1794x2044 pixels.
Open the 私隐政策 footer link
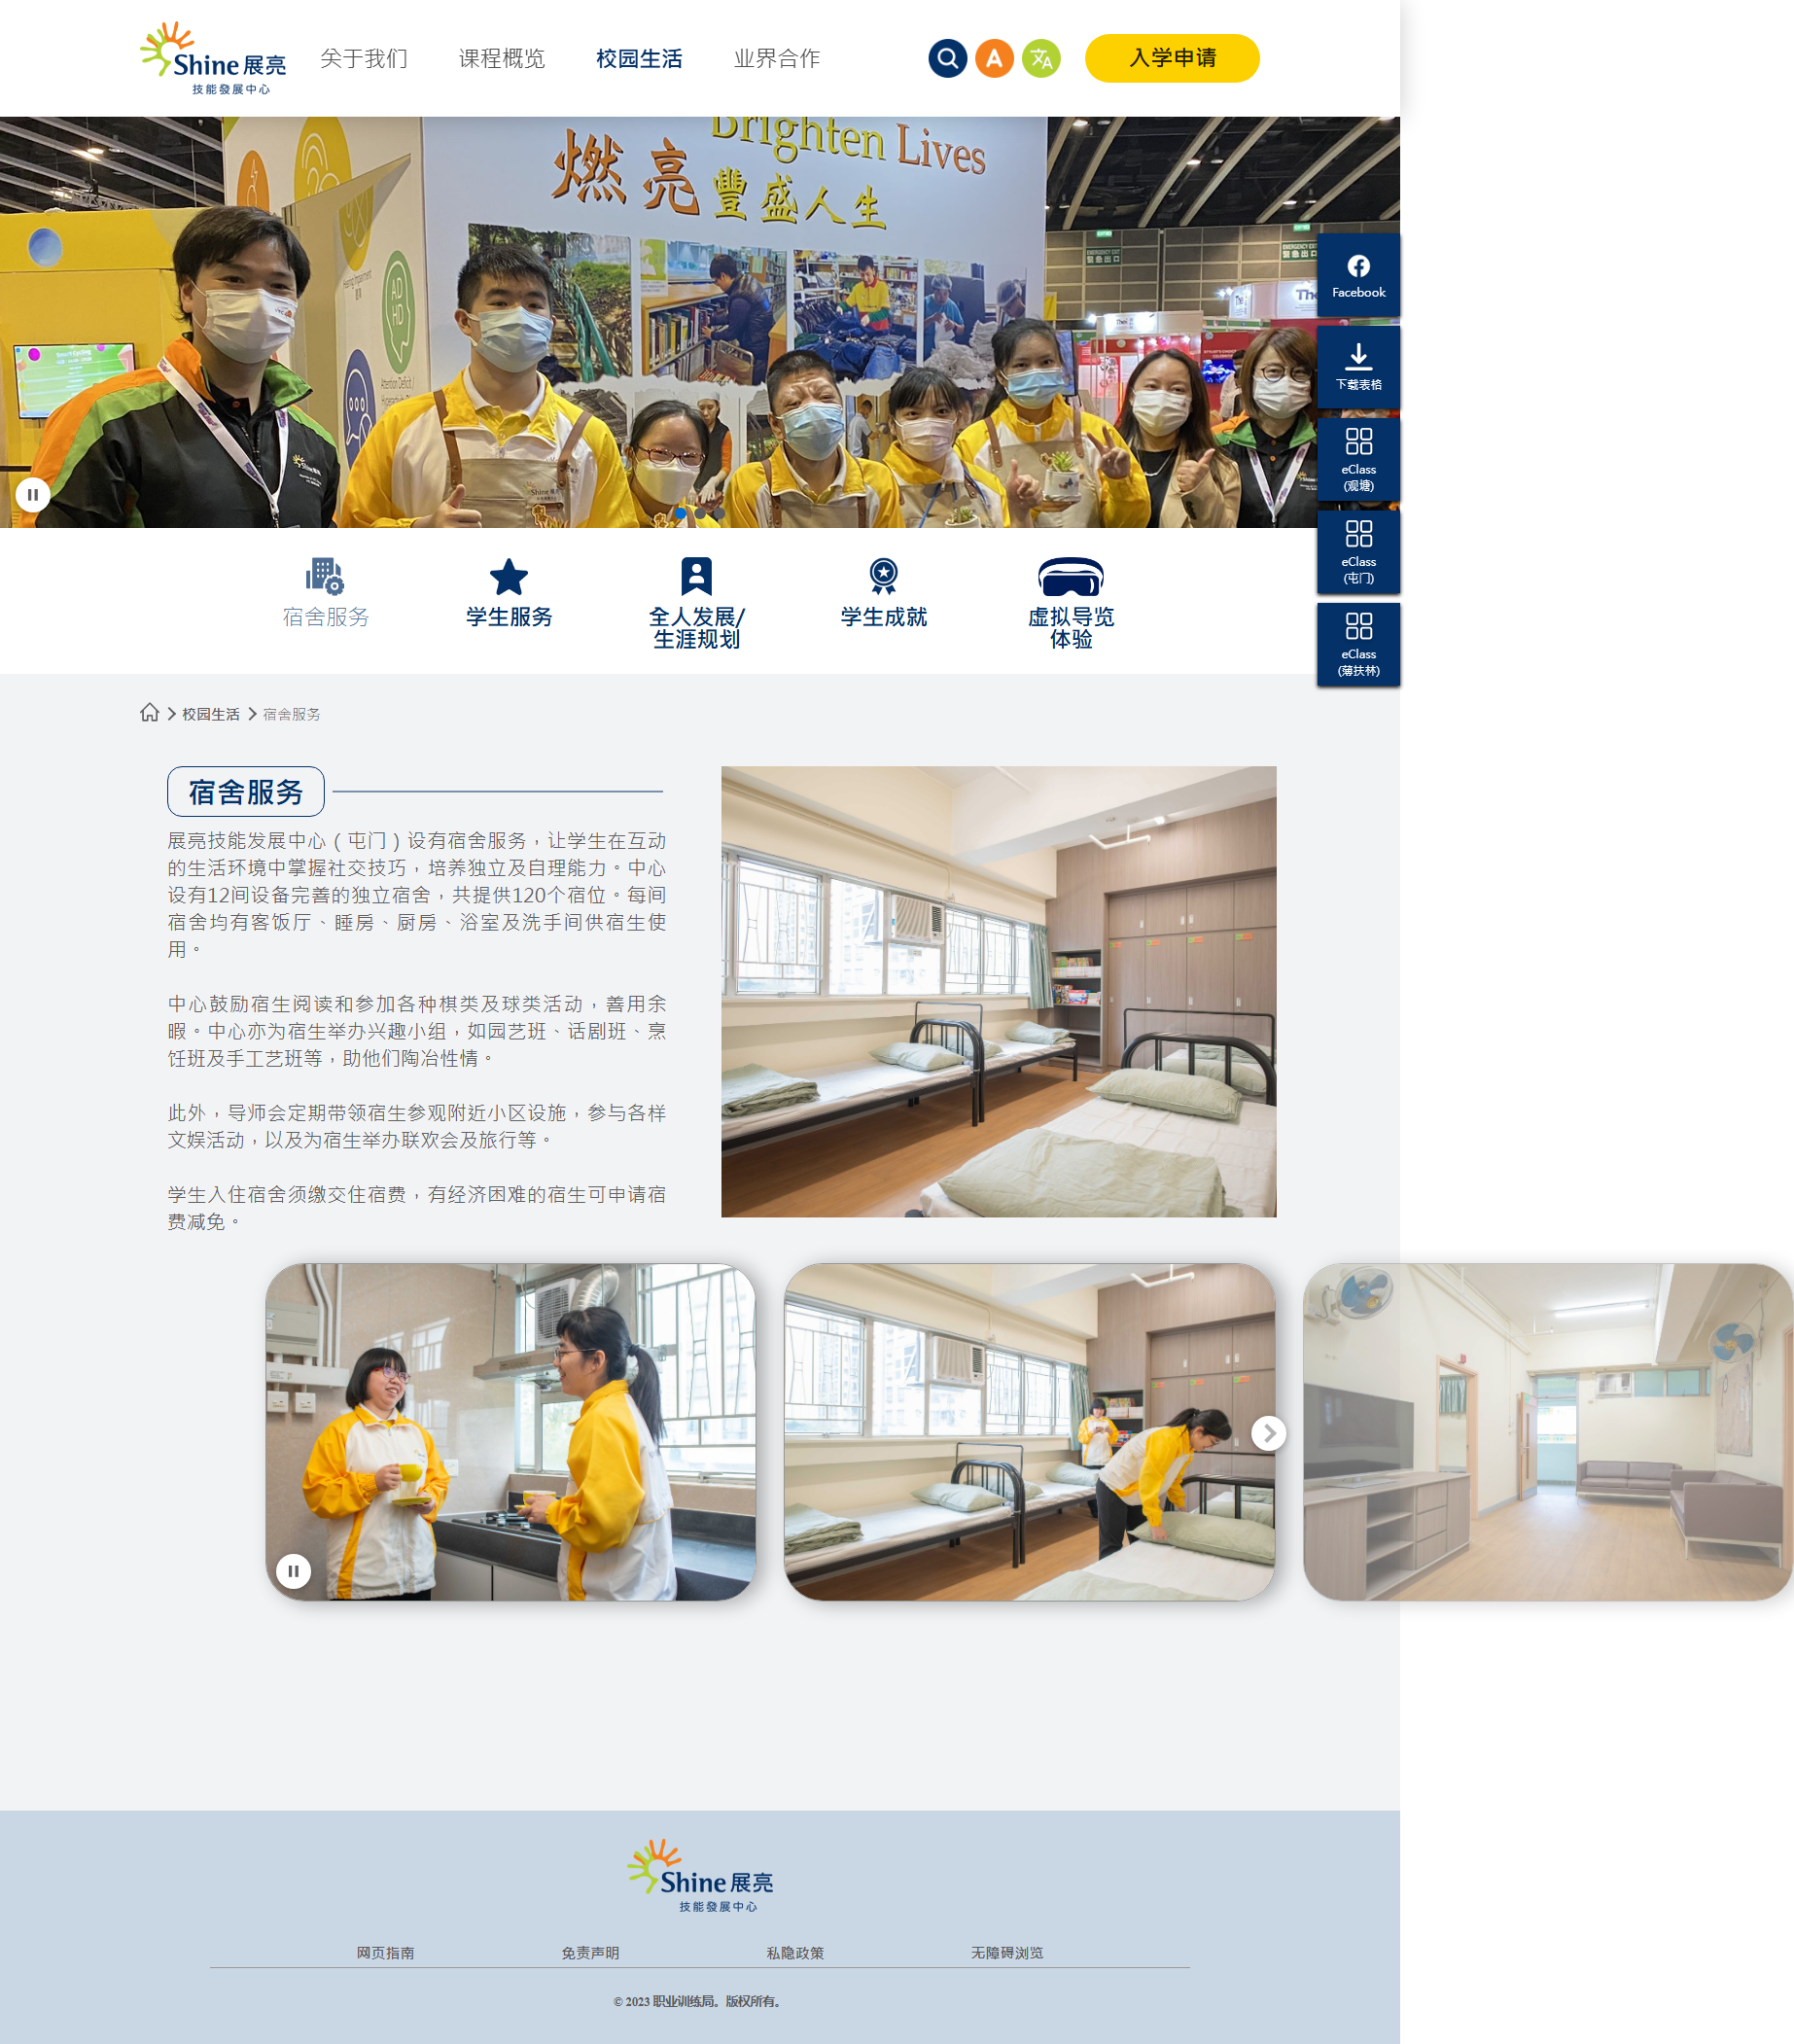[x=795, y=1952]
